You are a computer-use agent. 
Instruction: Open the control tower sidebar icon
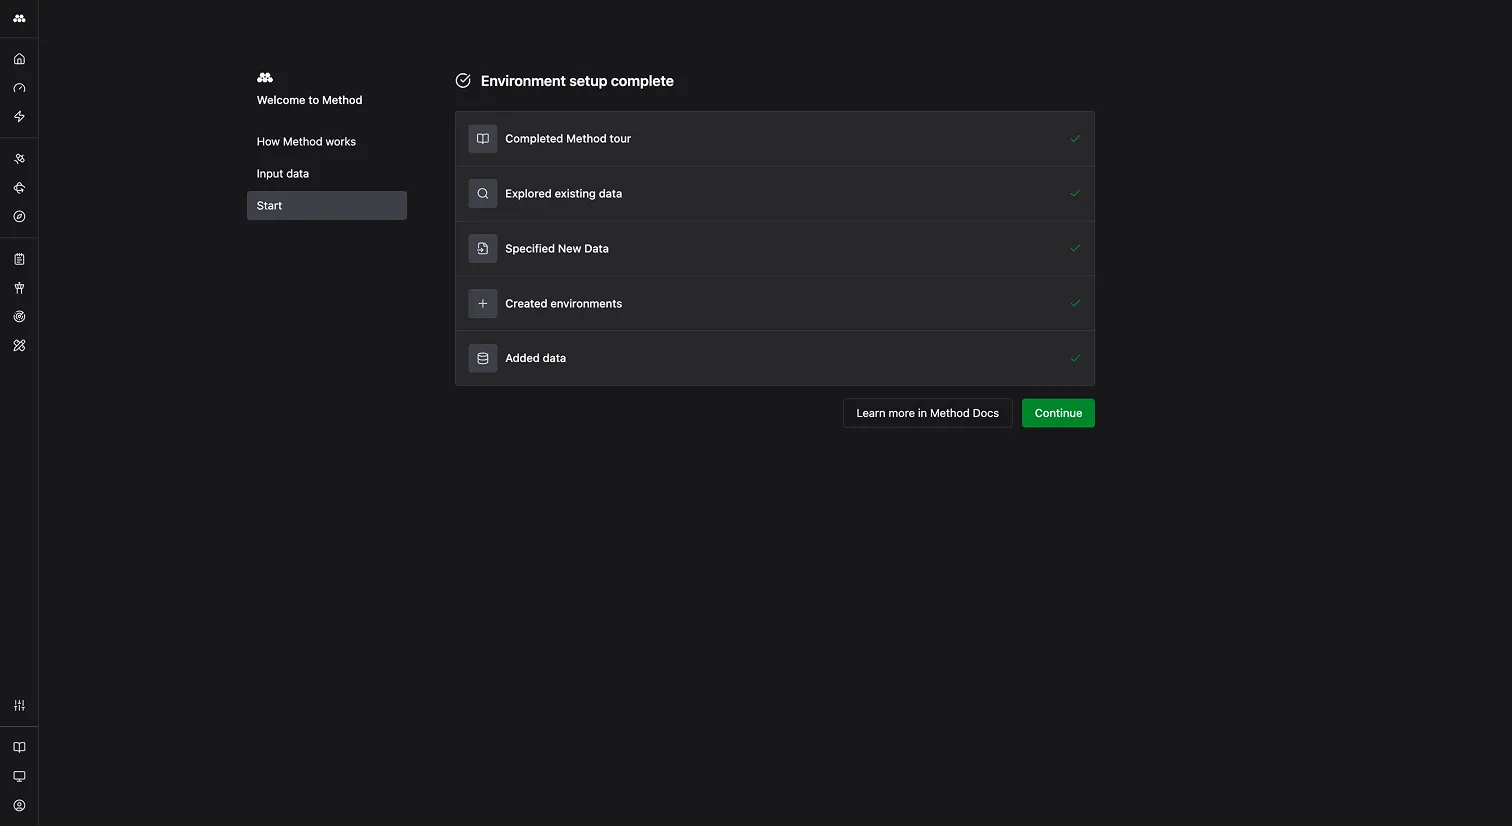(19, 288)
